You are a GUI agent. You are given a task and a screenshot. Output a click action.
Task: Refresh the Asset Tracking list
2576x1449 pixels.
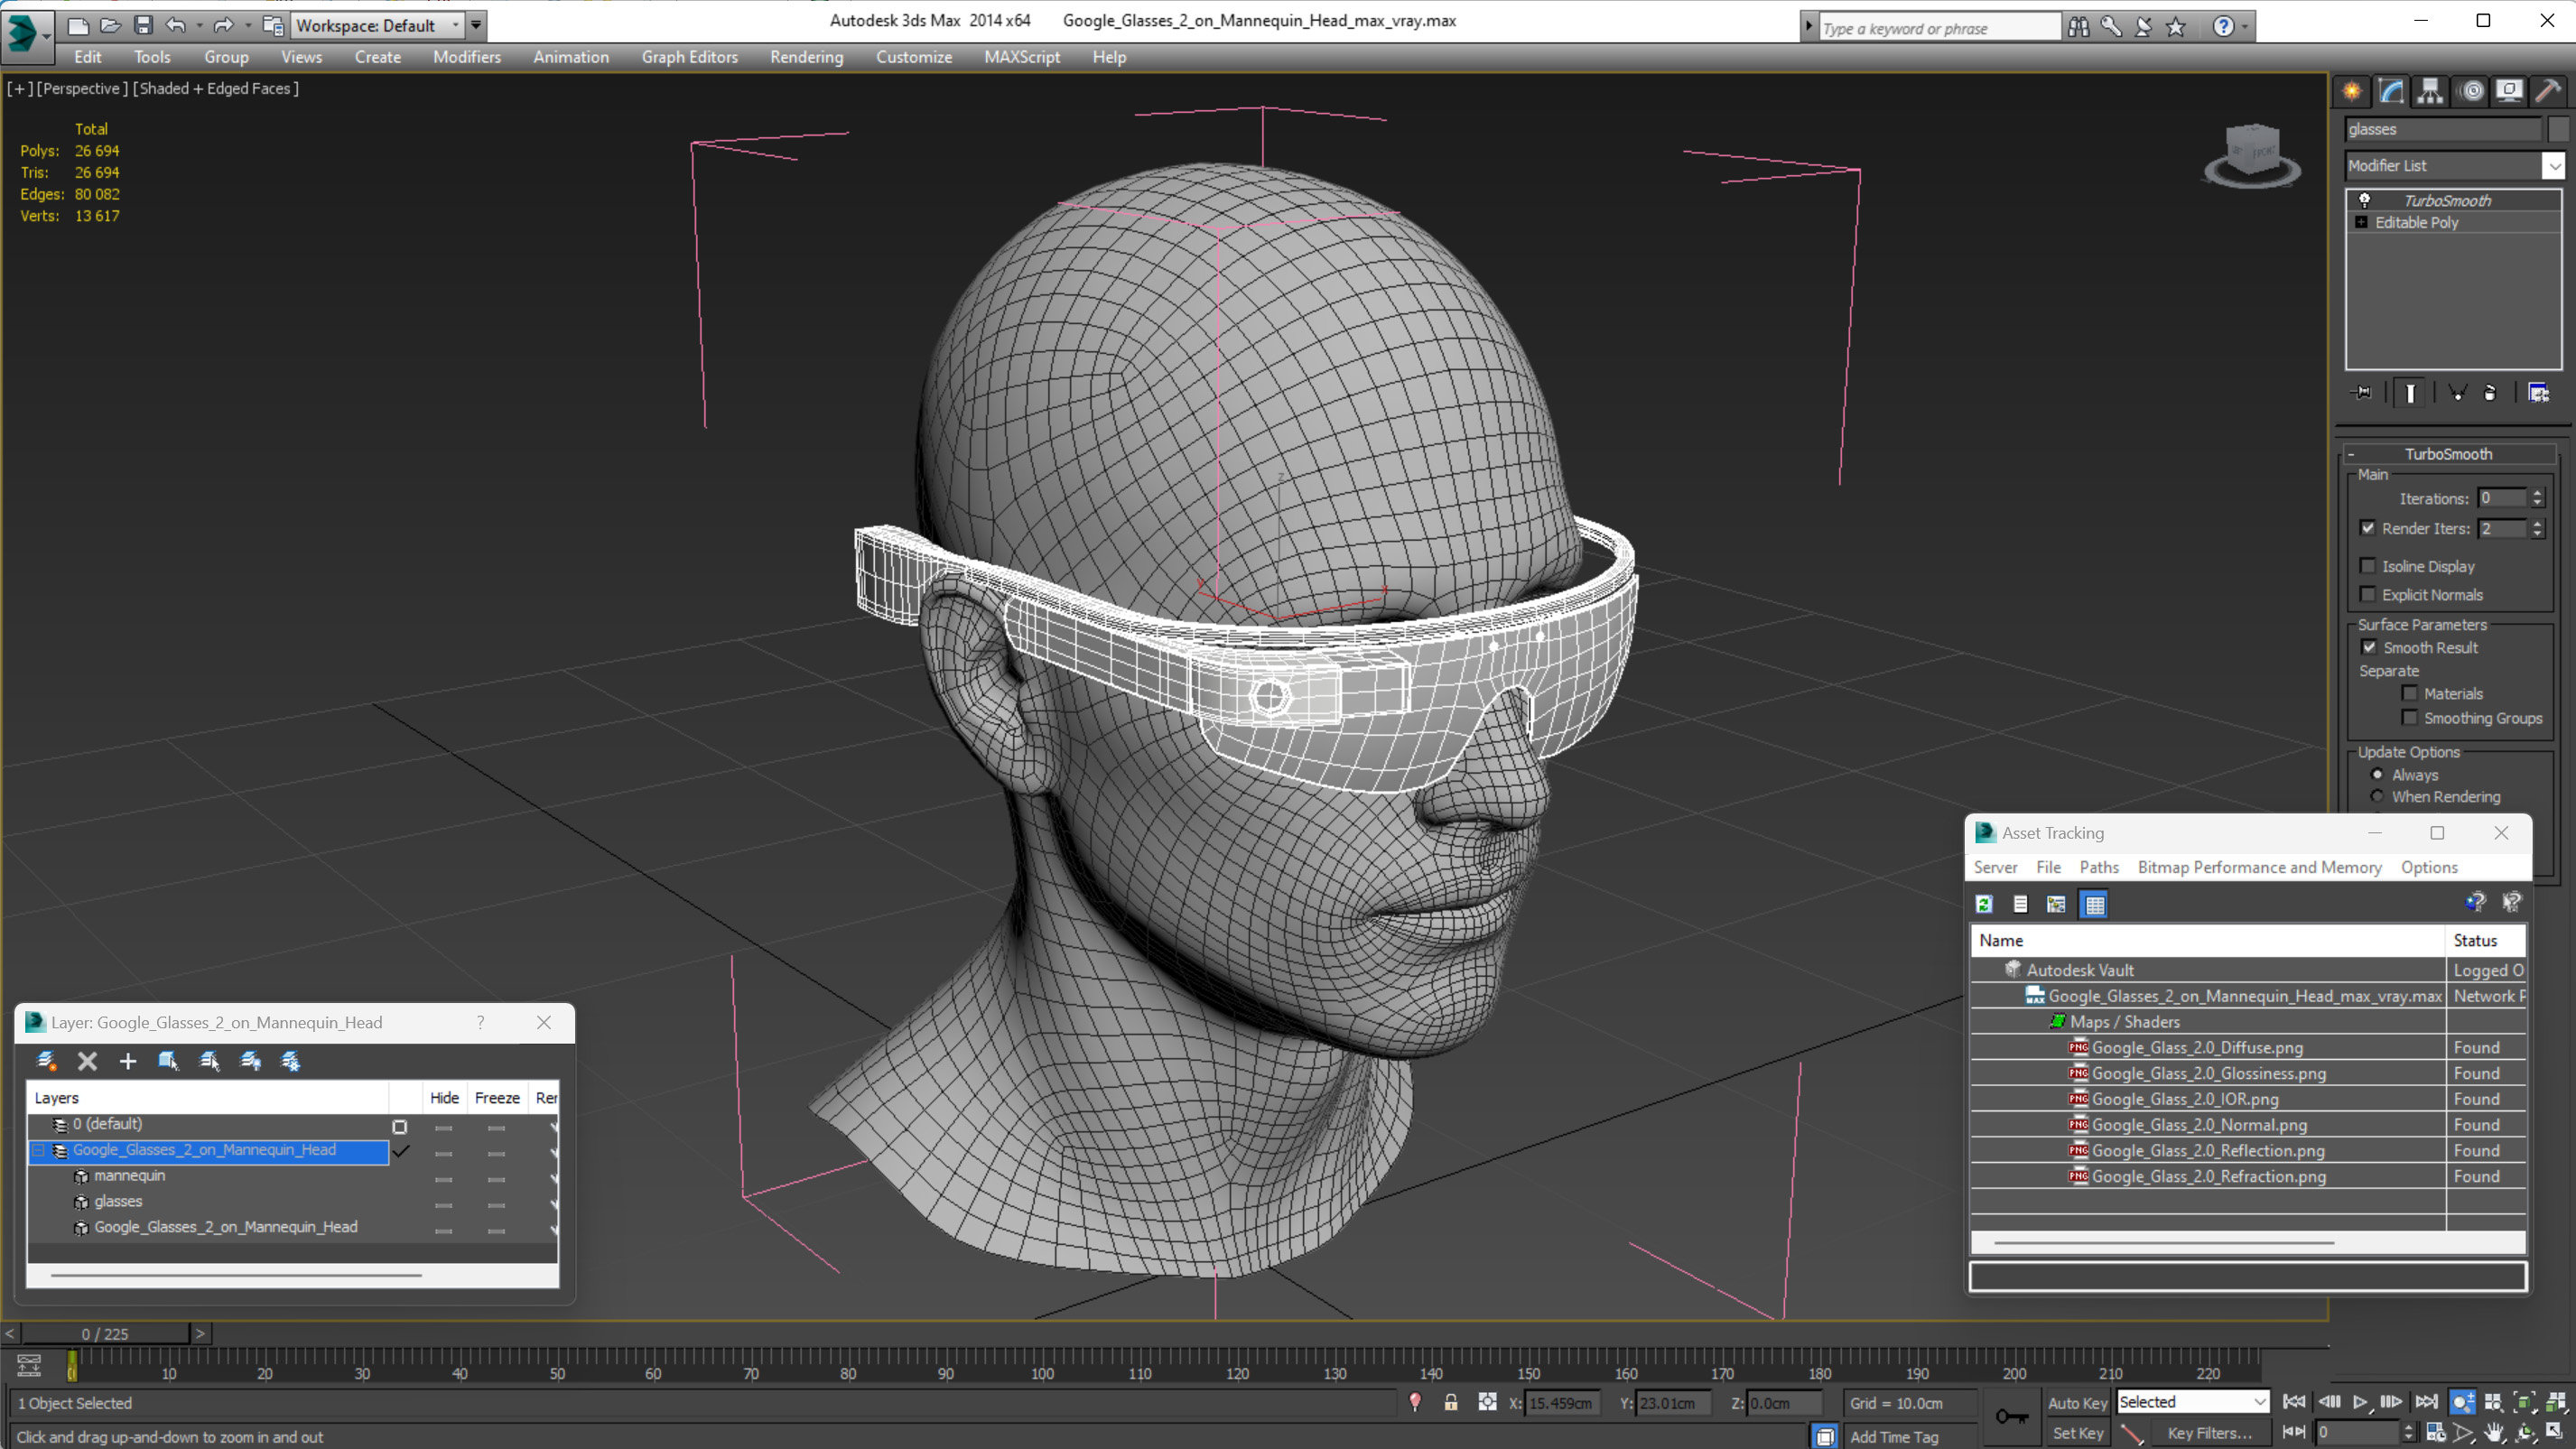pos(1984,904)
